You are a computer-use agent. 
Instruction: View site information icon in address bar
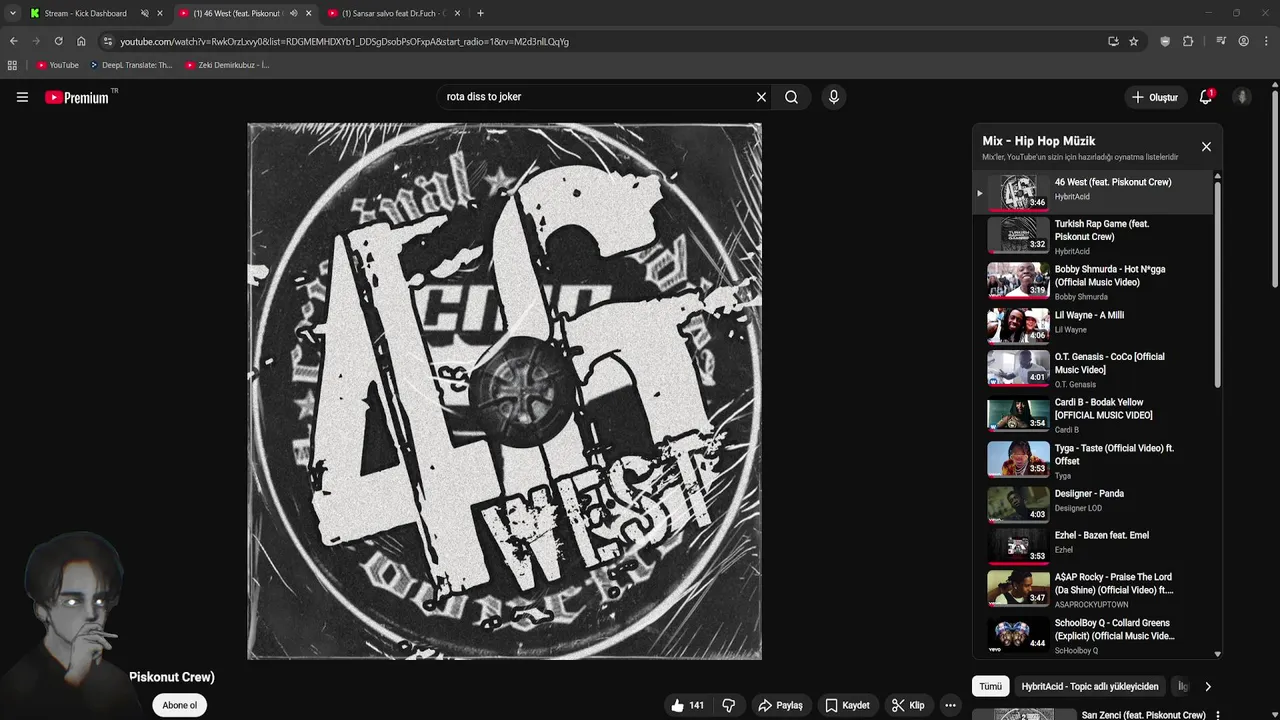tap(107, 41)
